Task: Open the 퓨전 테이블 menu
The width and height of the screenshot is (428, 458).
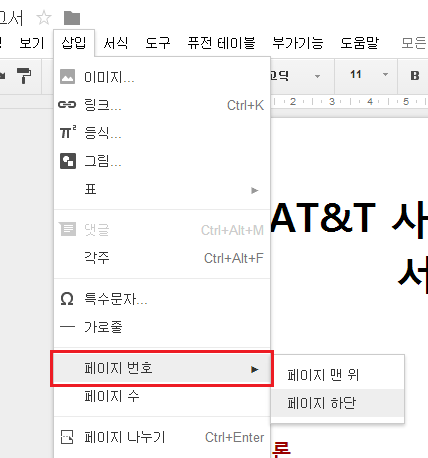Action: 222,43
